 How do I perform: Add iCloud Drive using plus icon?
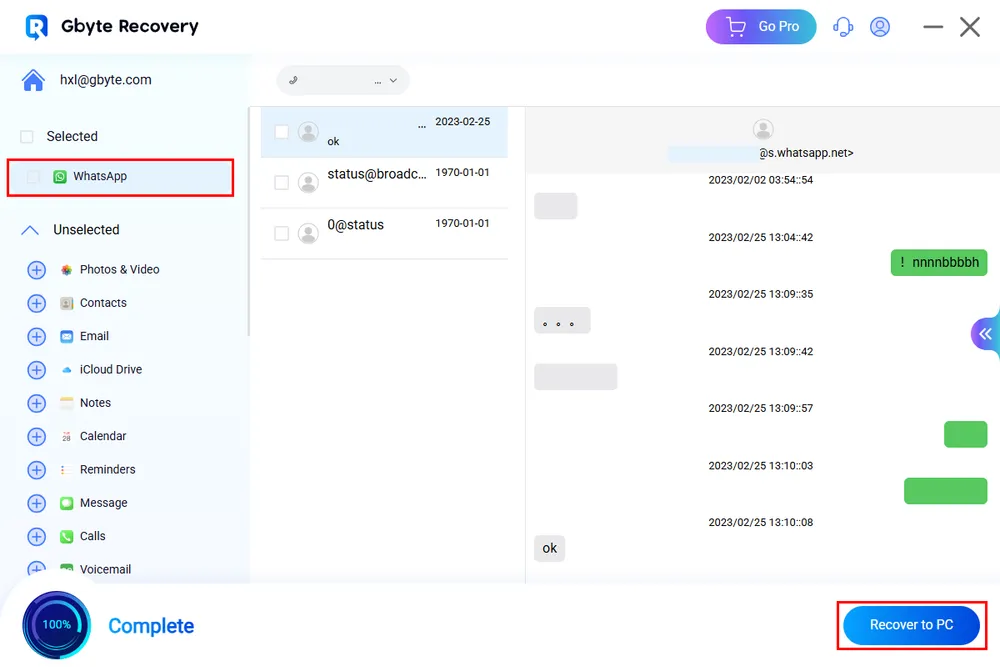click(36, 370)
